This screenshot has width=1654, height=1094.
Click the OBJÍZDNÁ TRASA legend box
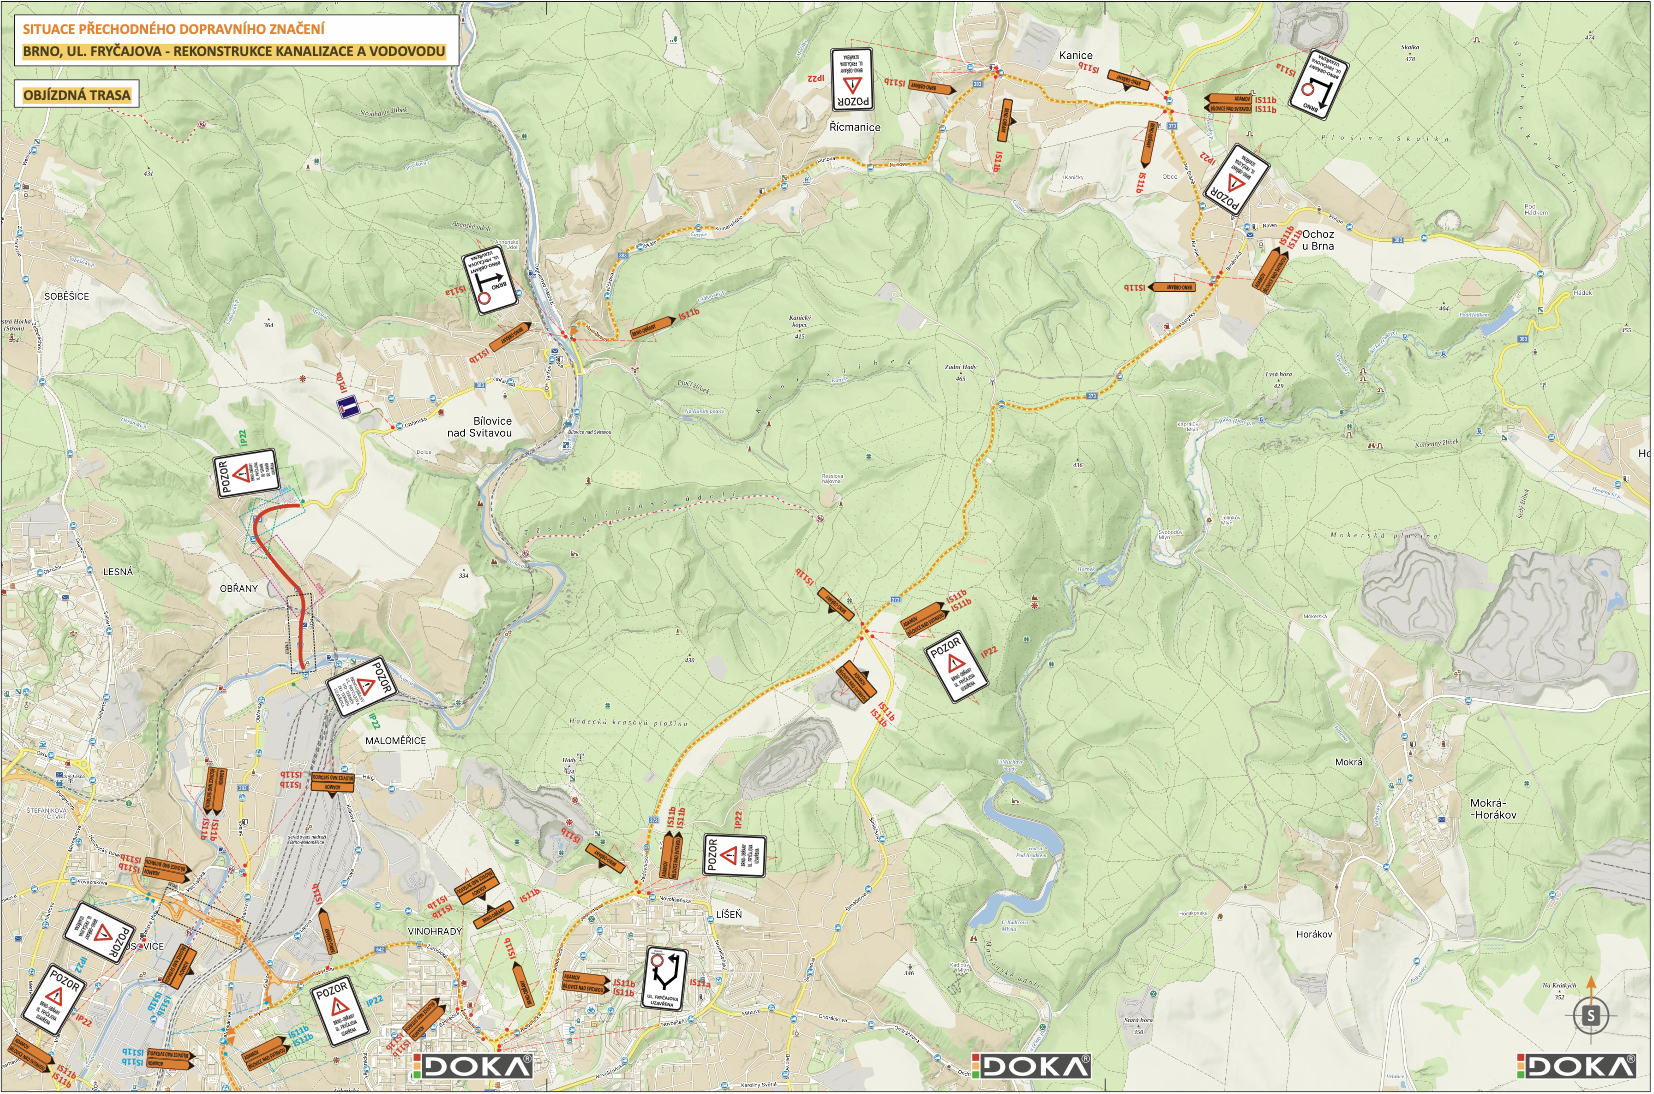77,95
